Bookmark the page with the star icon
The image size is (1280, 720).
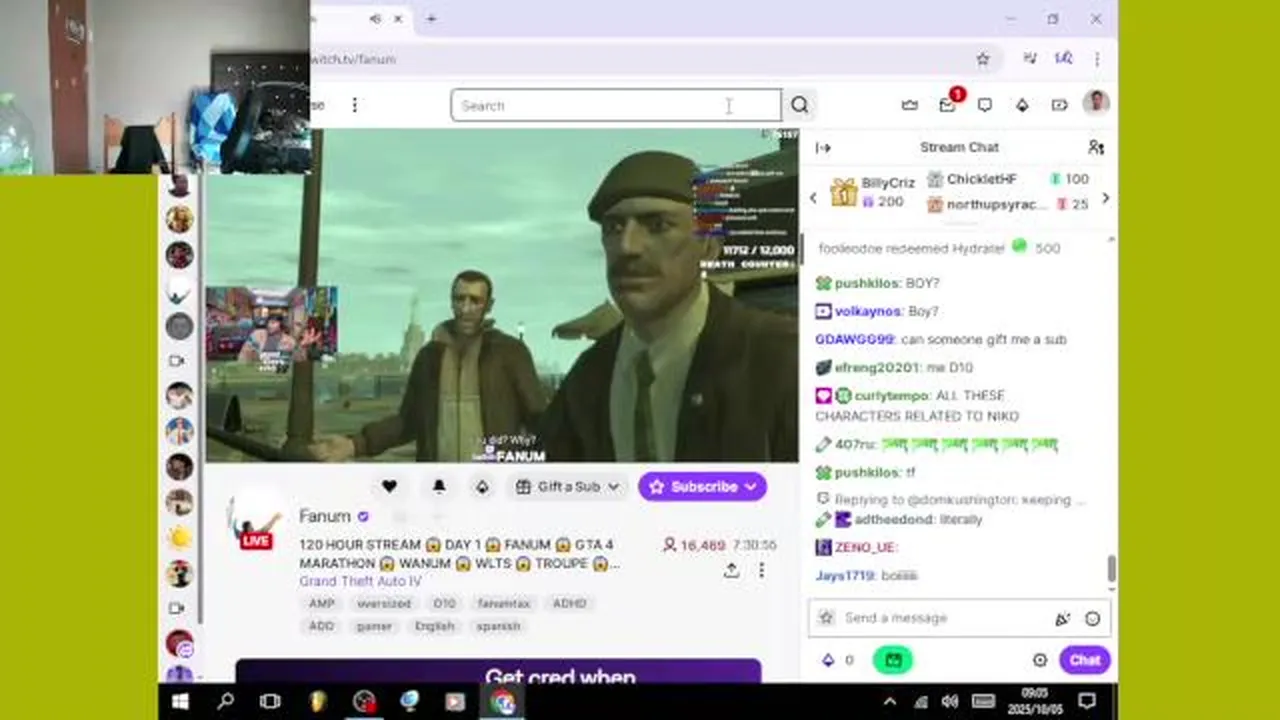click(x=983, y=59)
